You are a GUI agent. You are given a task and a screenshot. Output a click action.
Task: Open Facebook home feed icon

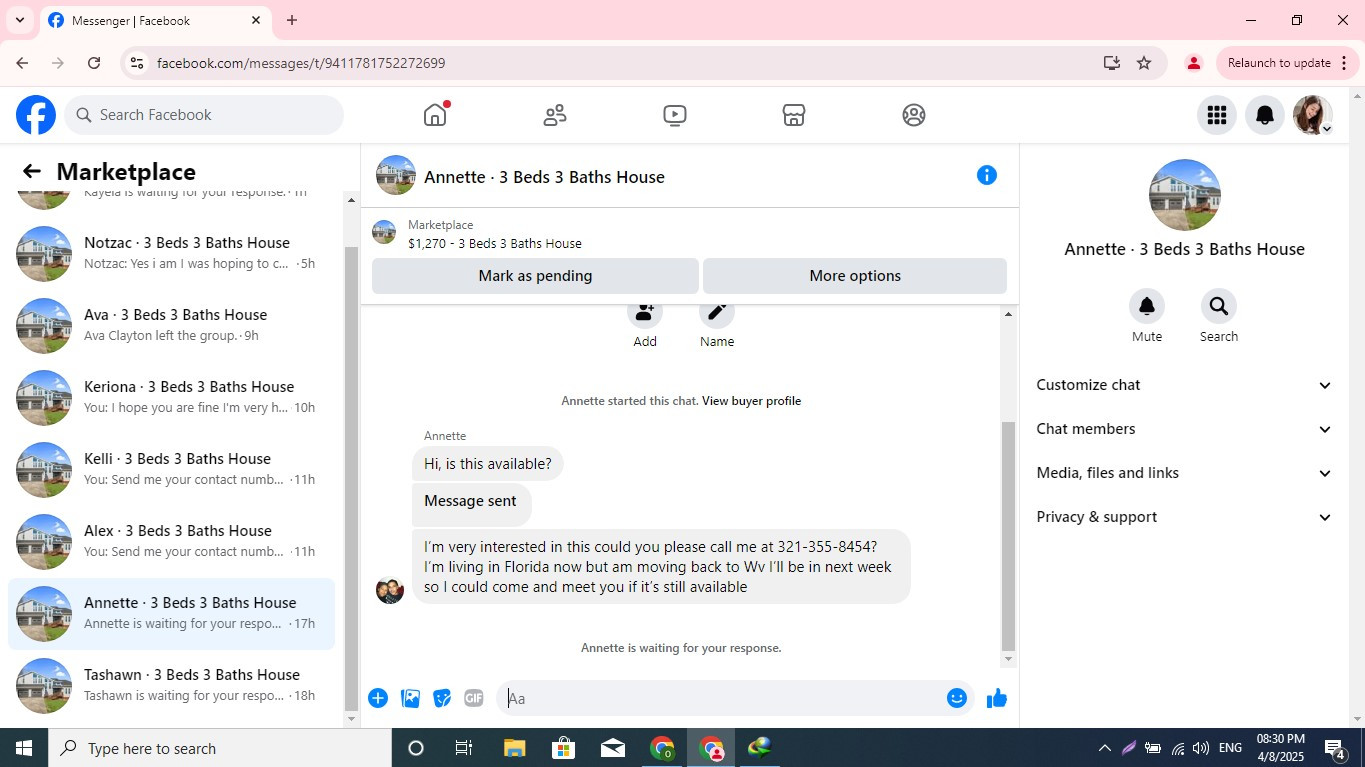435,115
